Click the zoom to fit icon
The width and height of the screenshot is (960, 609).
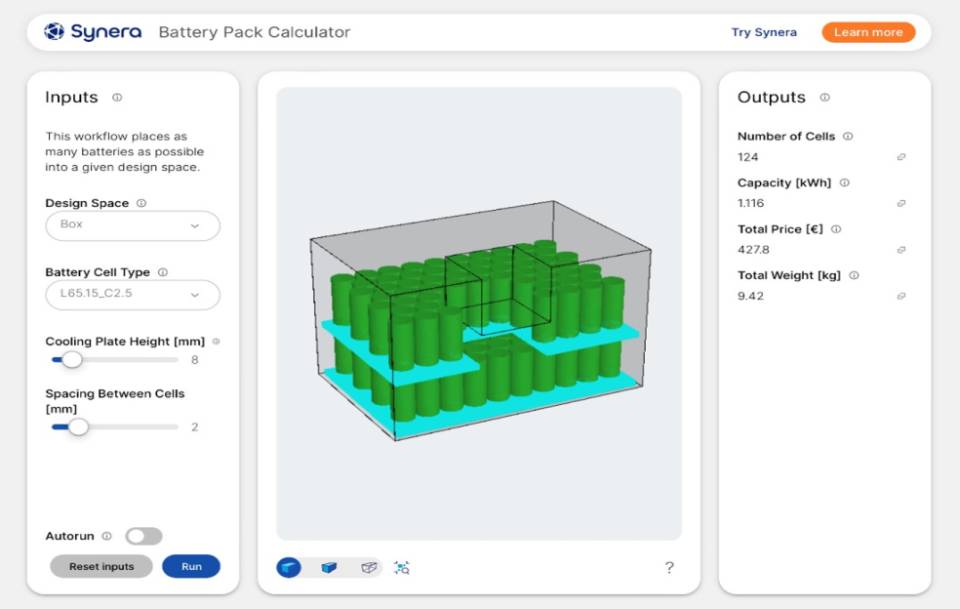tap(402, 568)
